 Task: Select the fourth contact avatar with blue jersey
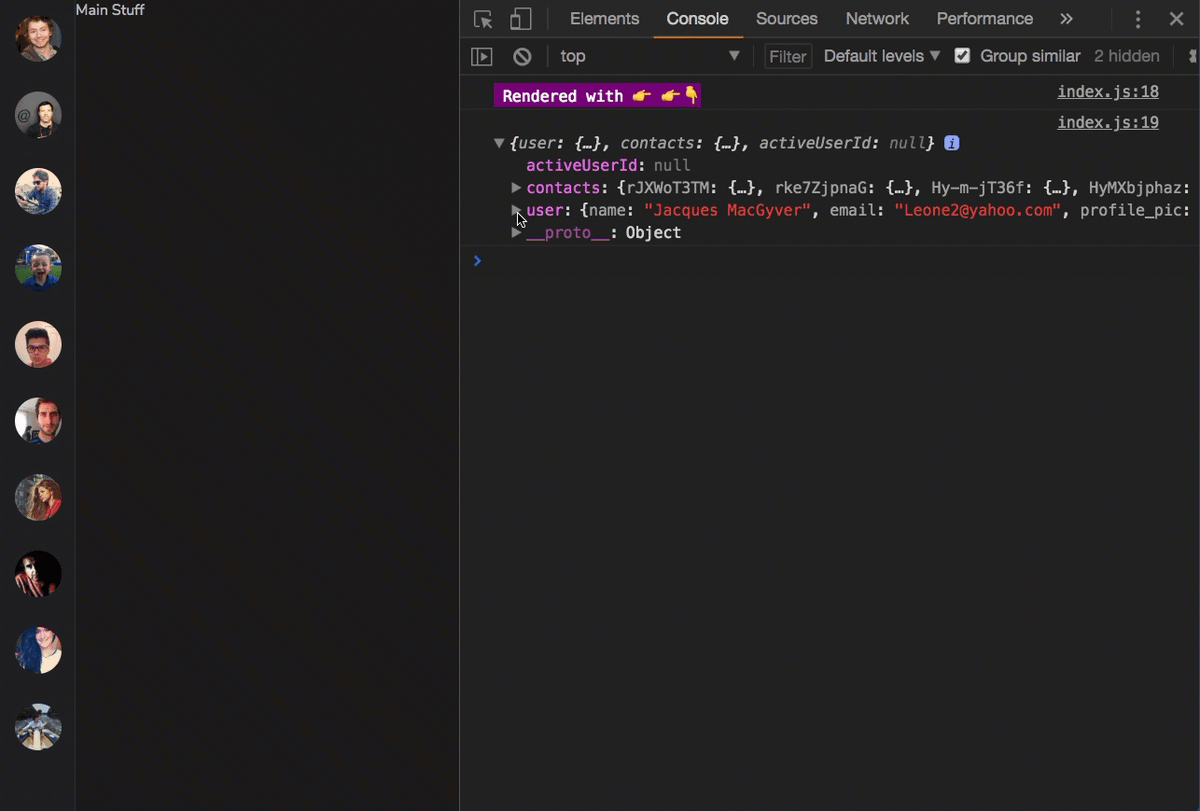pos(38,268)
